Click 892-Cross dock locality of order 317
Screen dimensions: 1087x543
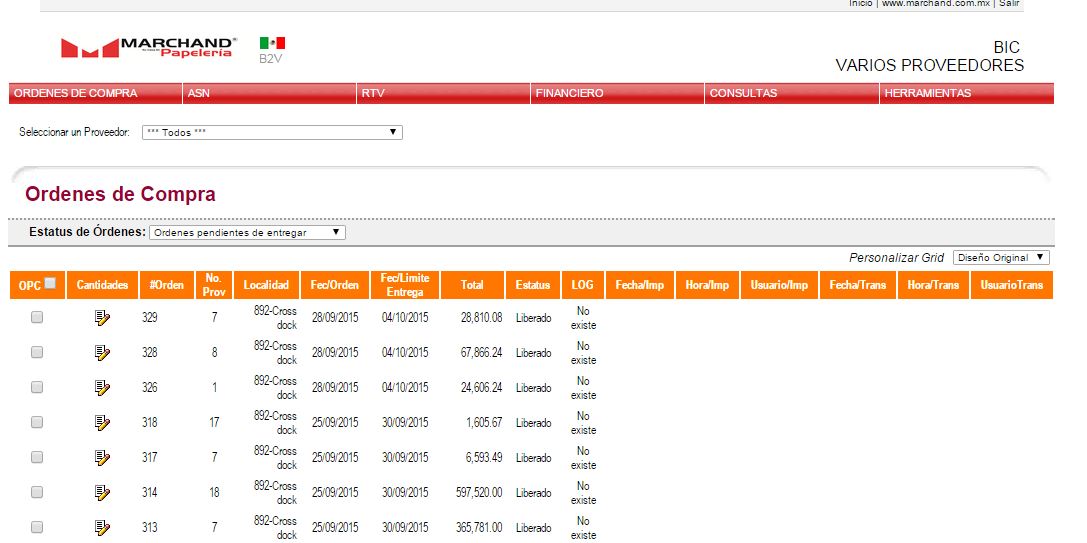(x=275, y=458)
